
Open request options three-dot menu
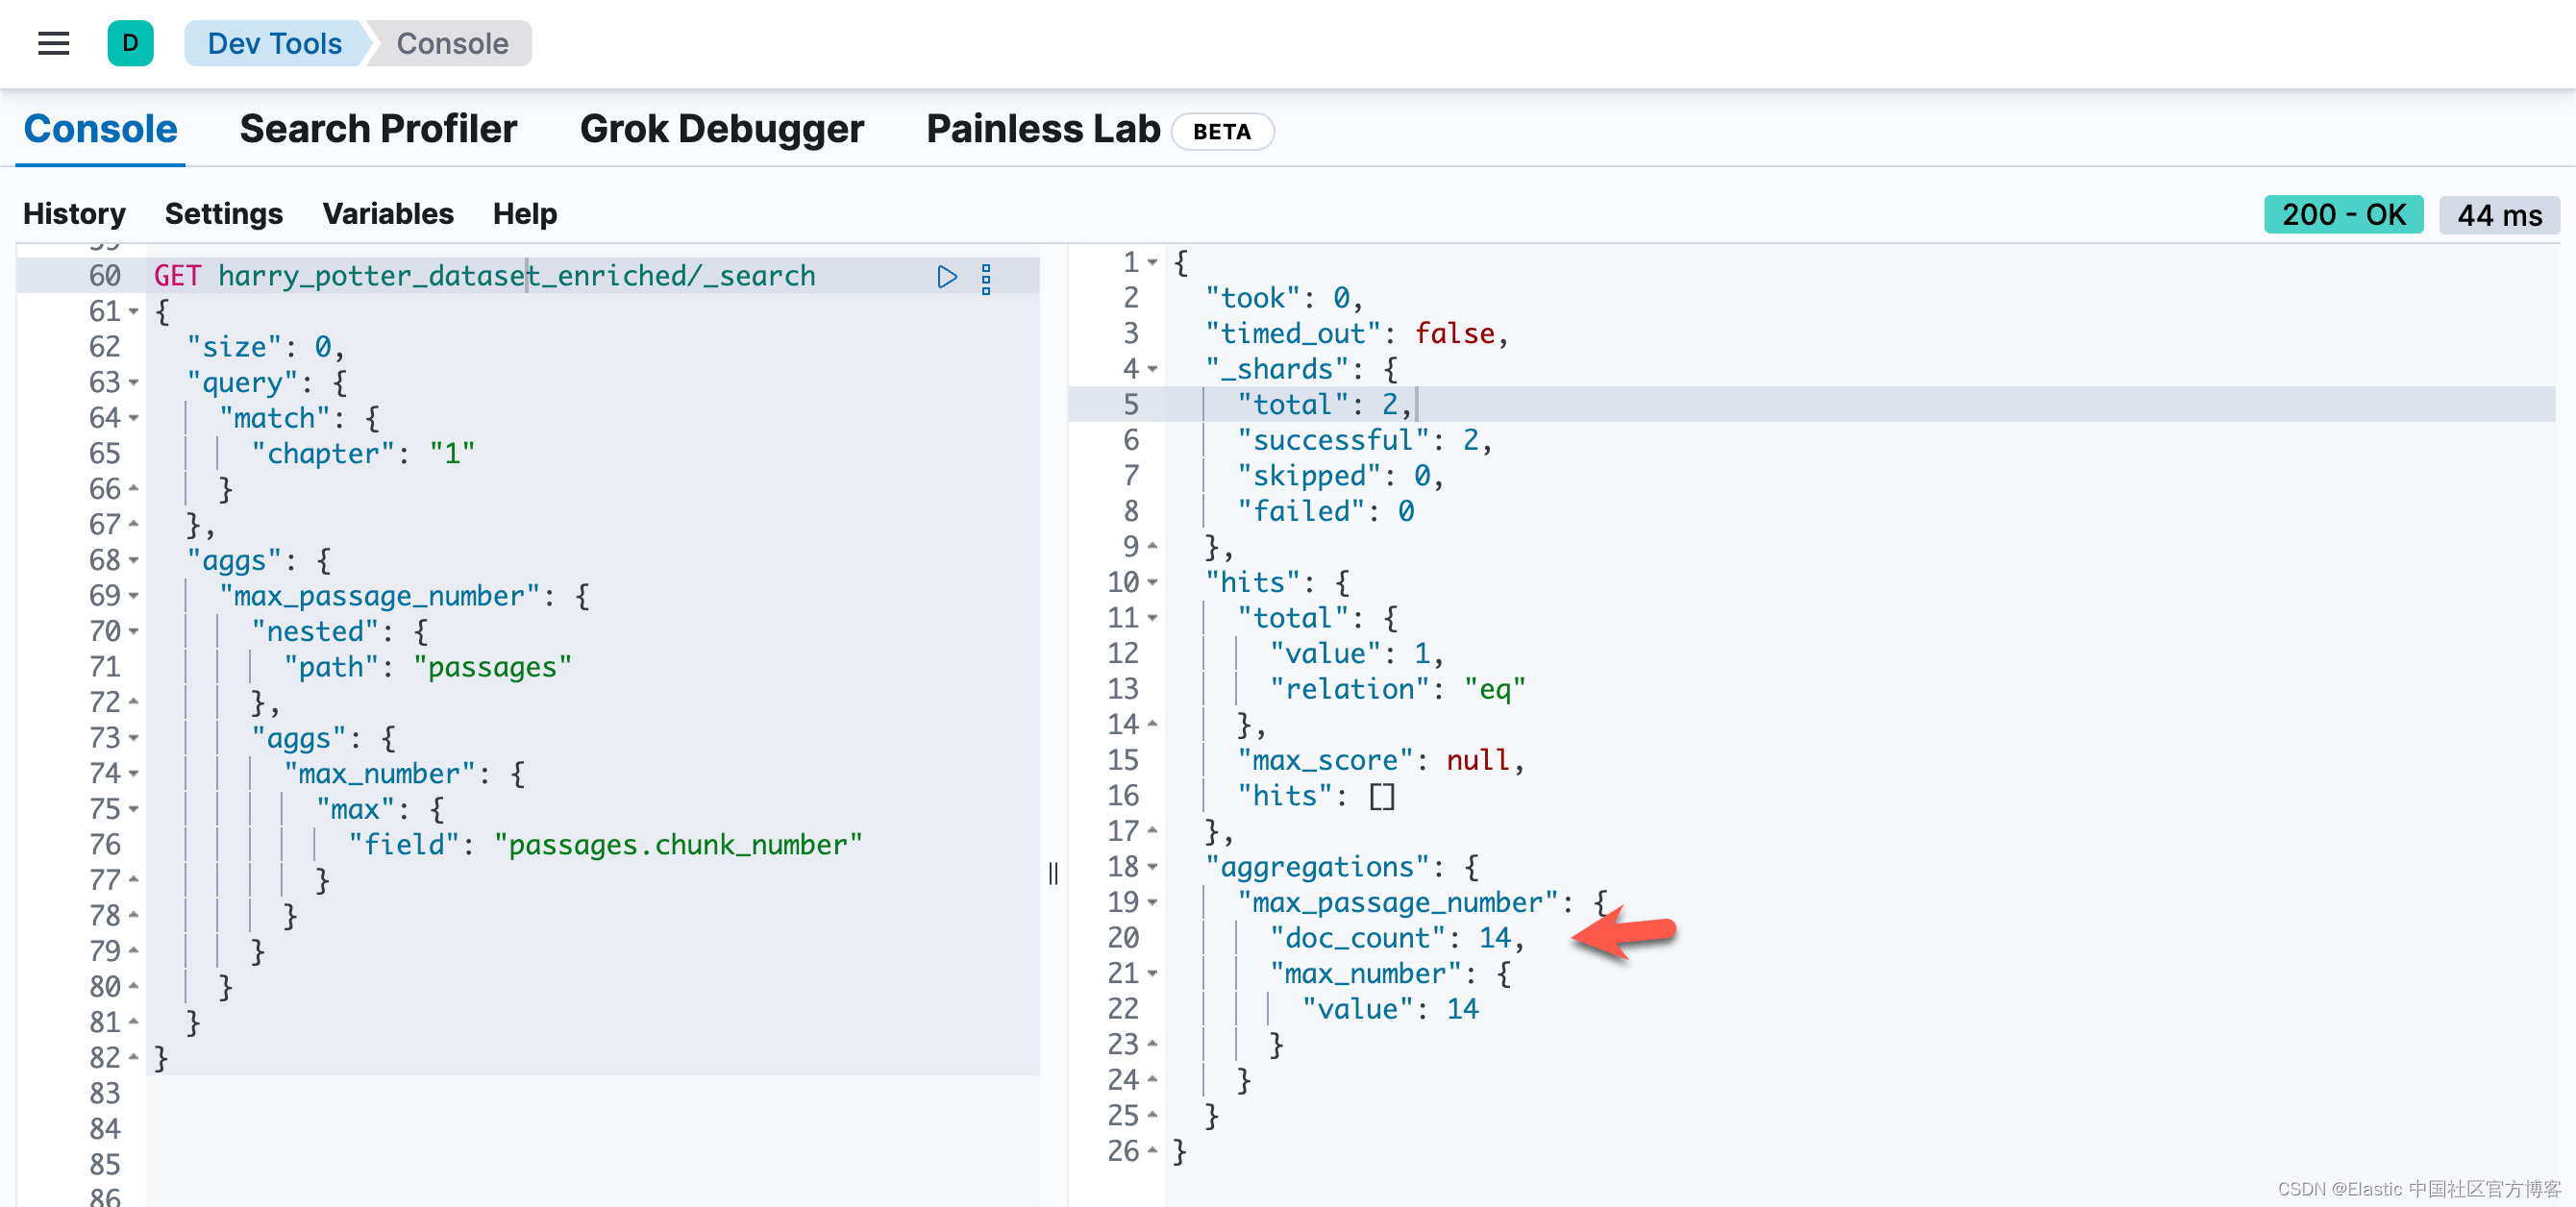[x=986, y=278]
